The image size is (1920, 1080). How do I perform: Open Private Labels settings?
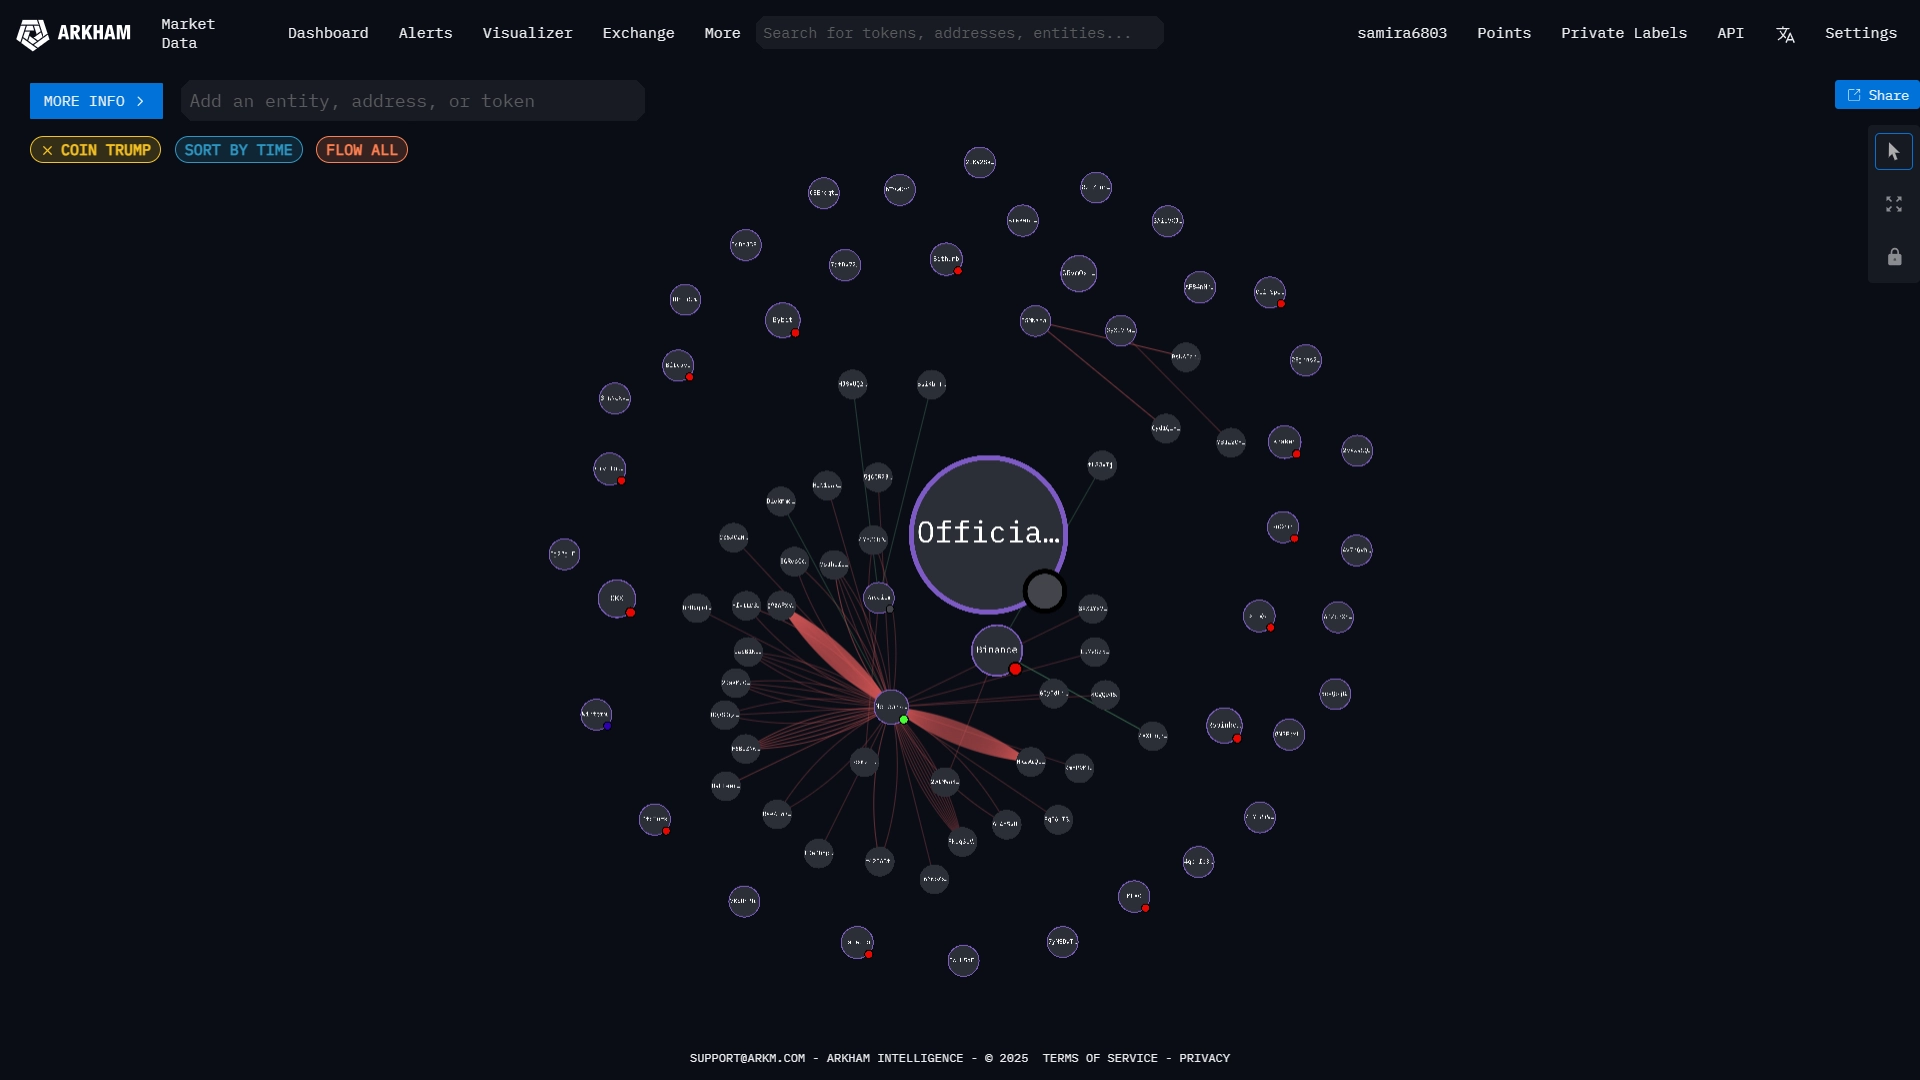click(x=1625, y=33)
